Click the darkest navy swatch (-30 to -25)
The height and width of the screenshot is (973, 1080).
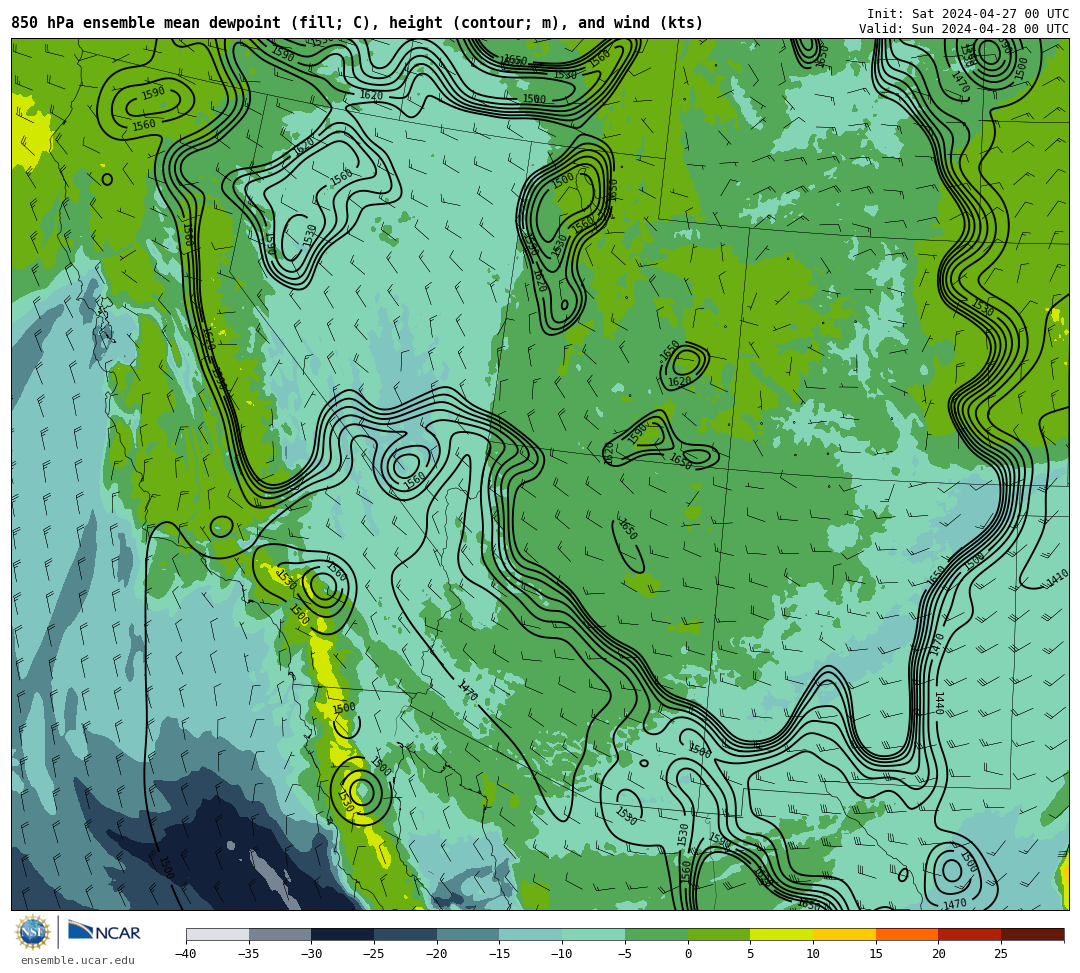pos(343,934)
